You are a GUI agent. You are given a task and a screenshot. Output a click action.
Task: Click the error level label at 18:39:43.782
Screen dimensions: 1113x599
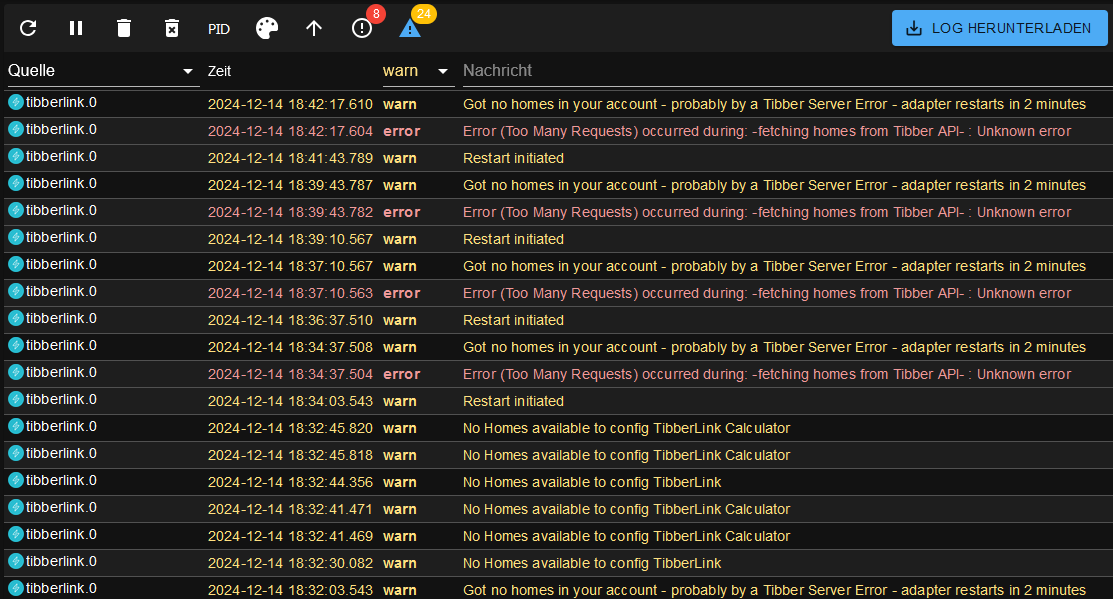(x=401, y=212)
